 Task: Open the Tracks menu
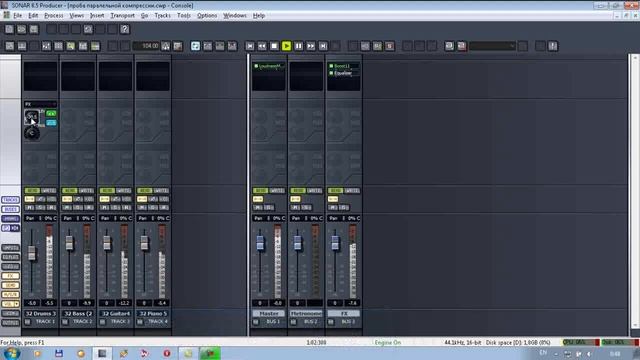(x=162, y=16)
